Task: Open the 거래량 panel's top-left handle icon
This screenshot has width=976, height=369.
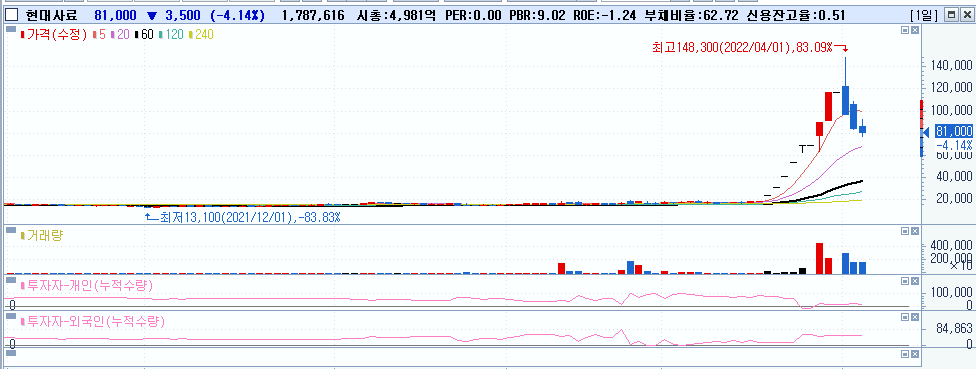Action: (x=10, y=230)
